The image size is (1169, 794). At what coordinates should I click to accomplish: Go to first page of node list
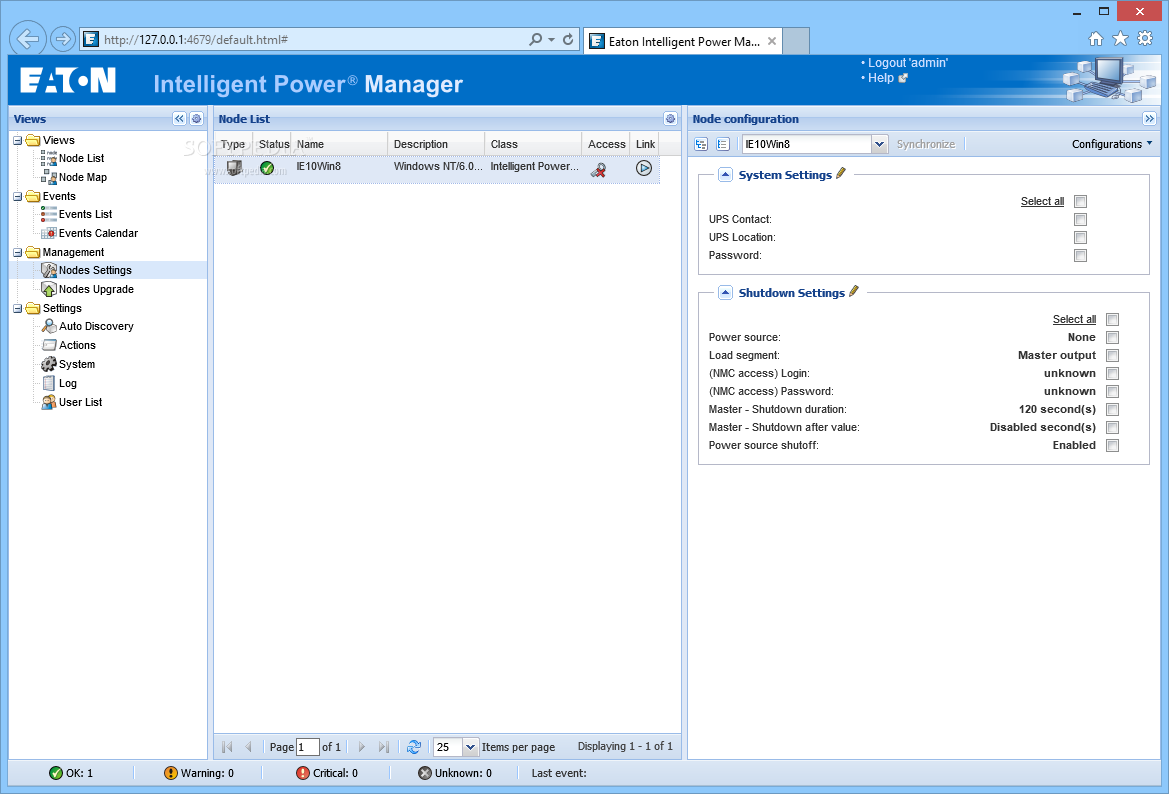(227, 746)
